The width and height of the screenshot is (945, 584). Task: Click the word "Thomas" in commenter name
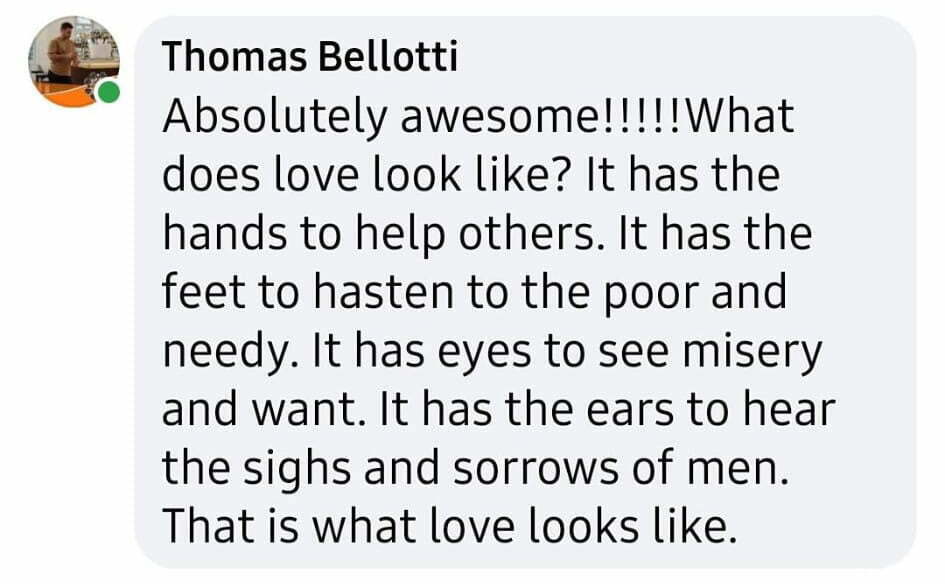tap(234, 57)
